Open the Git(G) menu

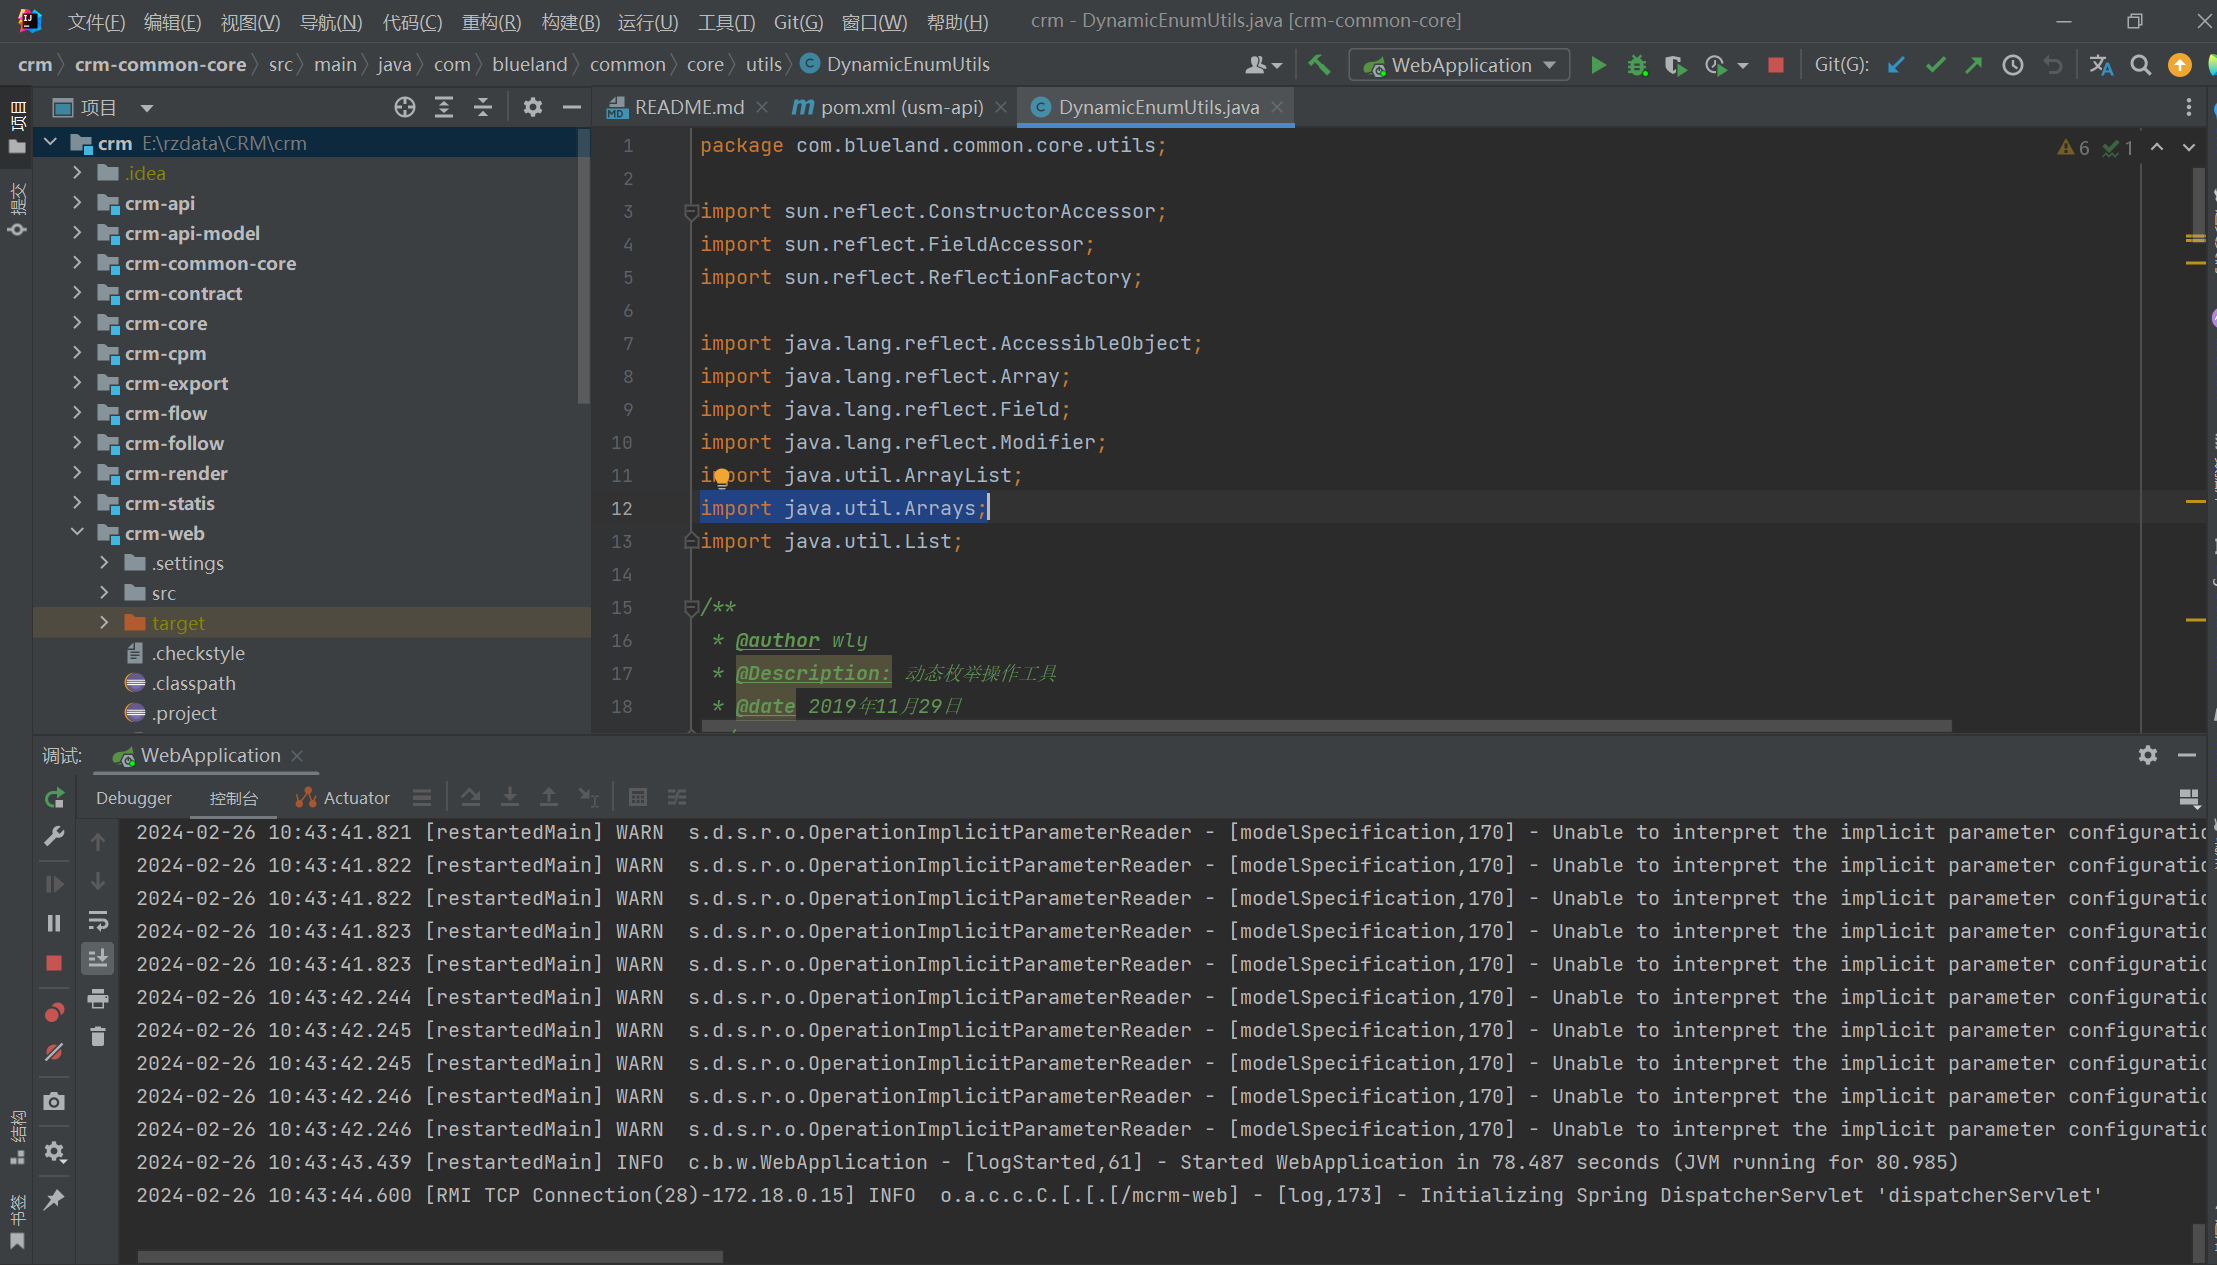coord(798,21)
